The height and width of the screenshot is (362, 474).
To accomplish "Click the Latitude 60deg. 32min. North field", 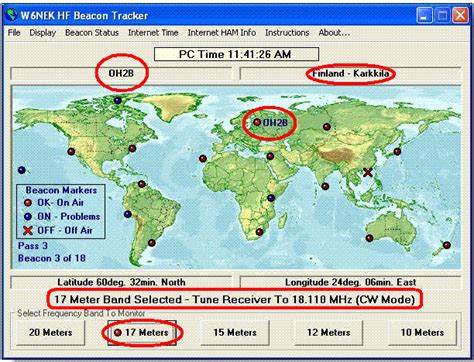I will click(121, 282).
